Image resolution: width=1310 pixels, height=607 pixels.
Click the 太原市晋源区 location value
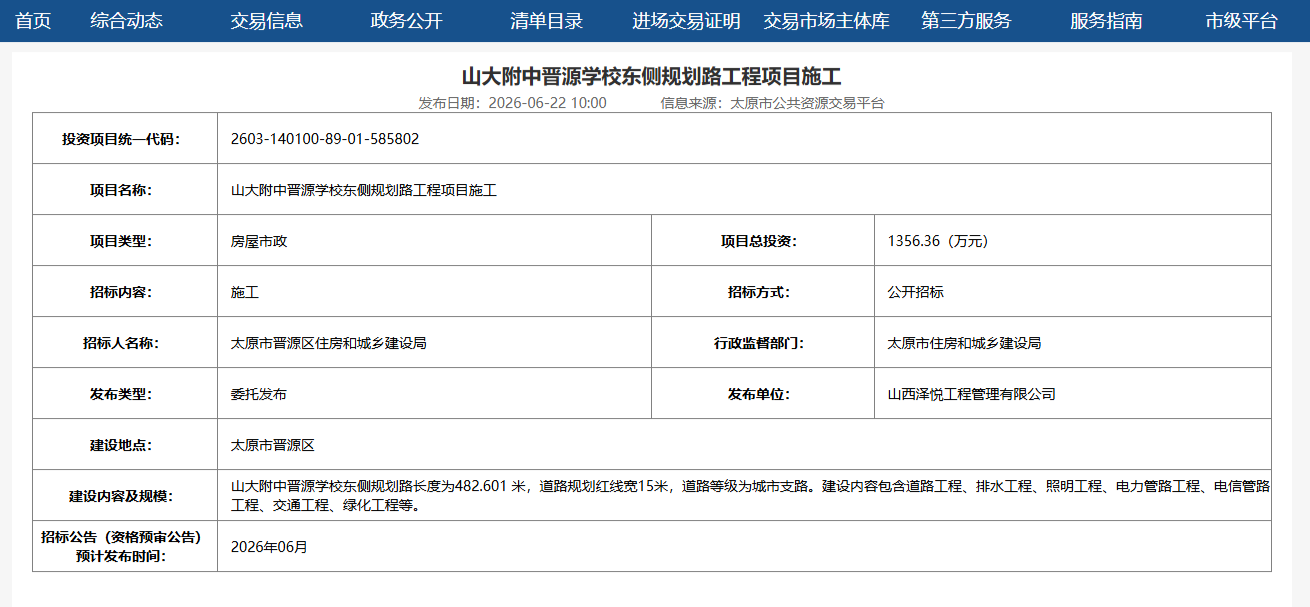pyautogui.click(x=273, y=445)
